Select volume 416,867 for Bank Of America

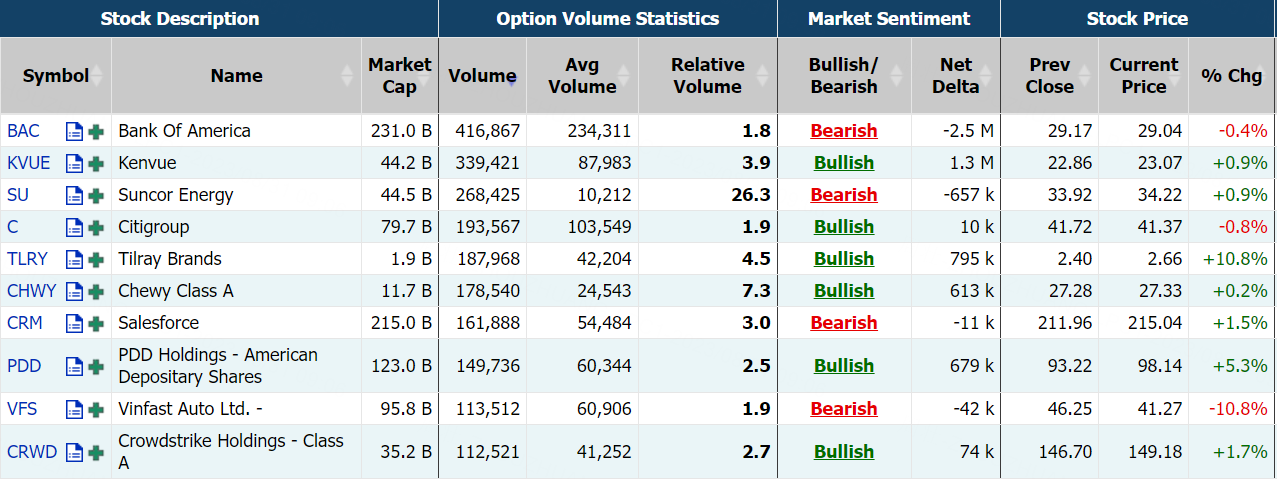[x=487, y=131]
